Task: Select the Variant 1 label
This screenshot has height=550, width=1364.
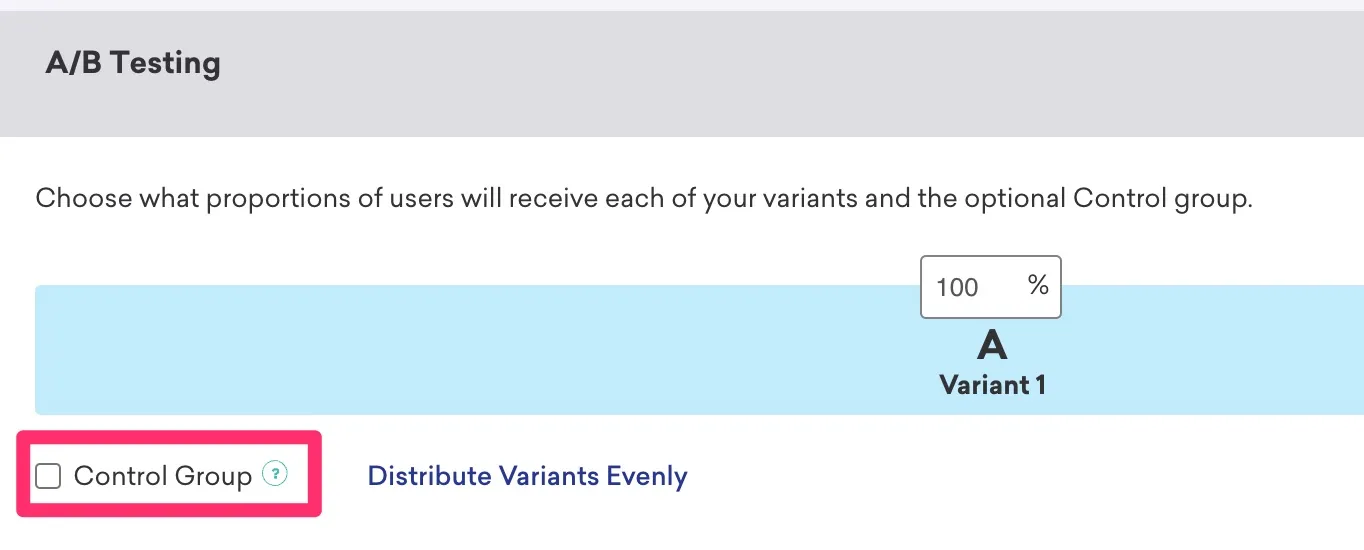Action: 992,385
